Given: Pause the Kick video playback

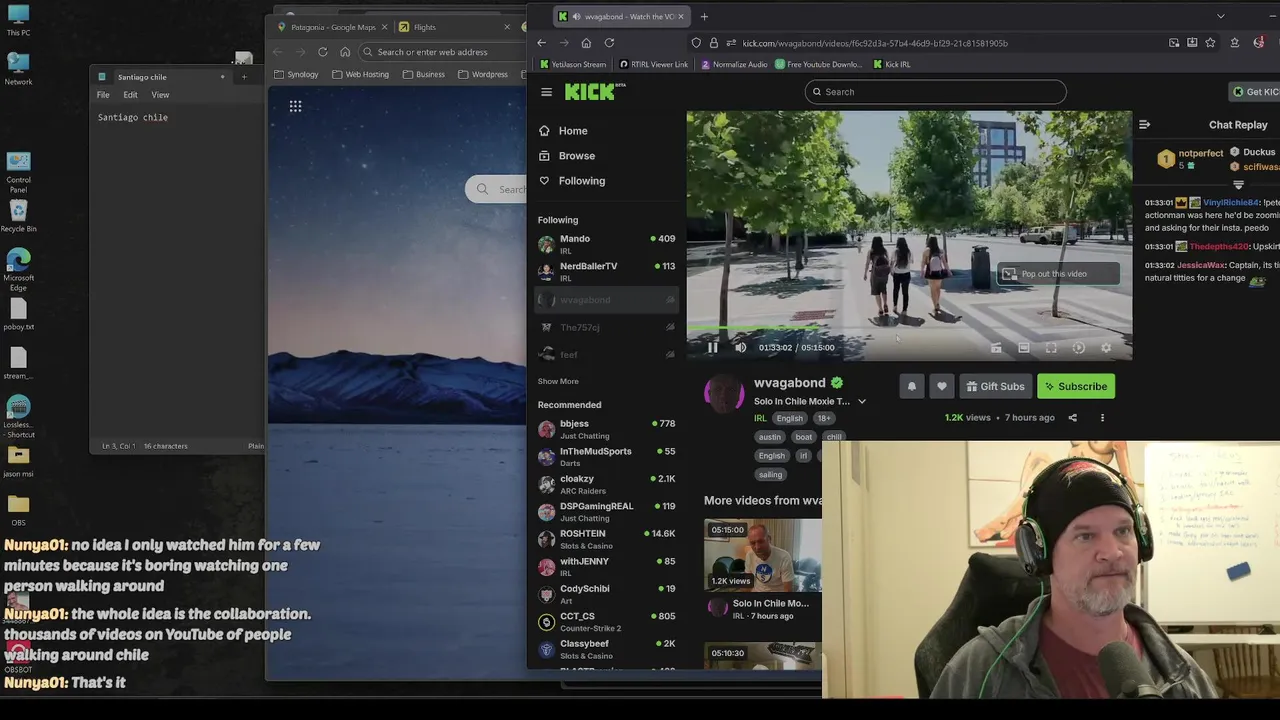Looking at the screenshot, I should [713, 348].
